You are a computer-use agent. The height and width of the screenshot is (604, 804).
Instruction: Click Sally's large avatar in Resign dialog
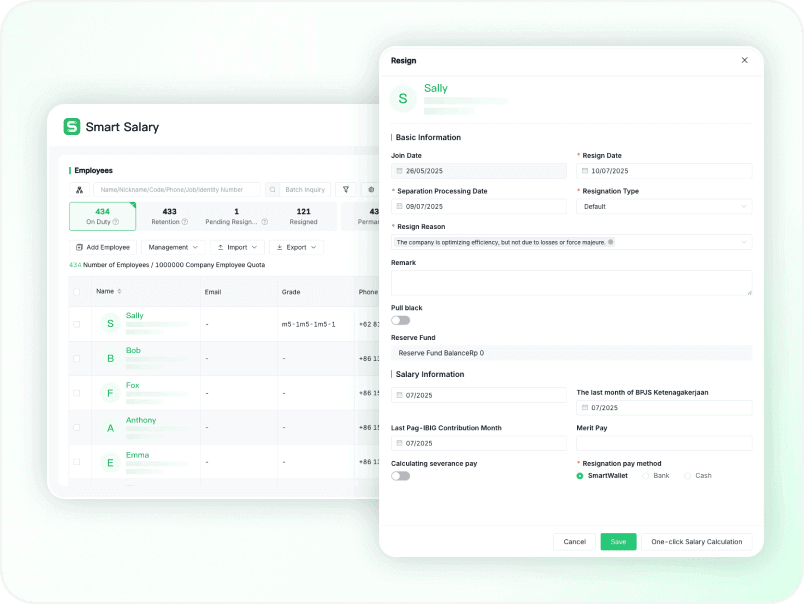pyautogui.click(x=403, y=98)
